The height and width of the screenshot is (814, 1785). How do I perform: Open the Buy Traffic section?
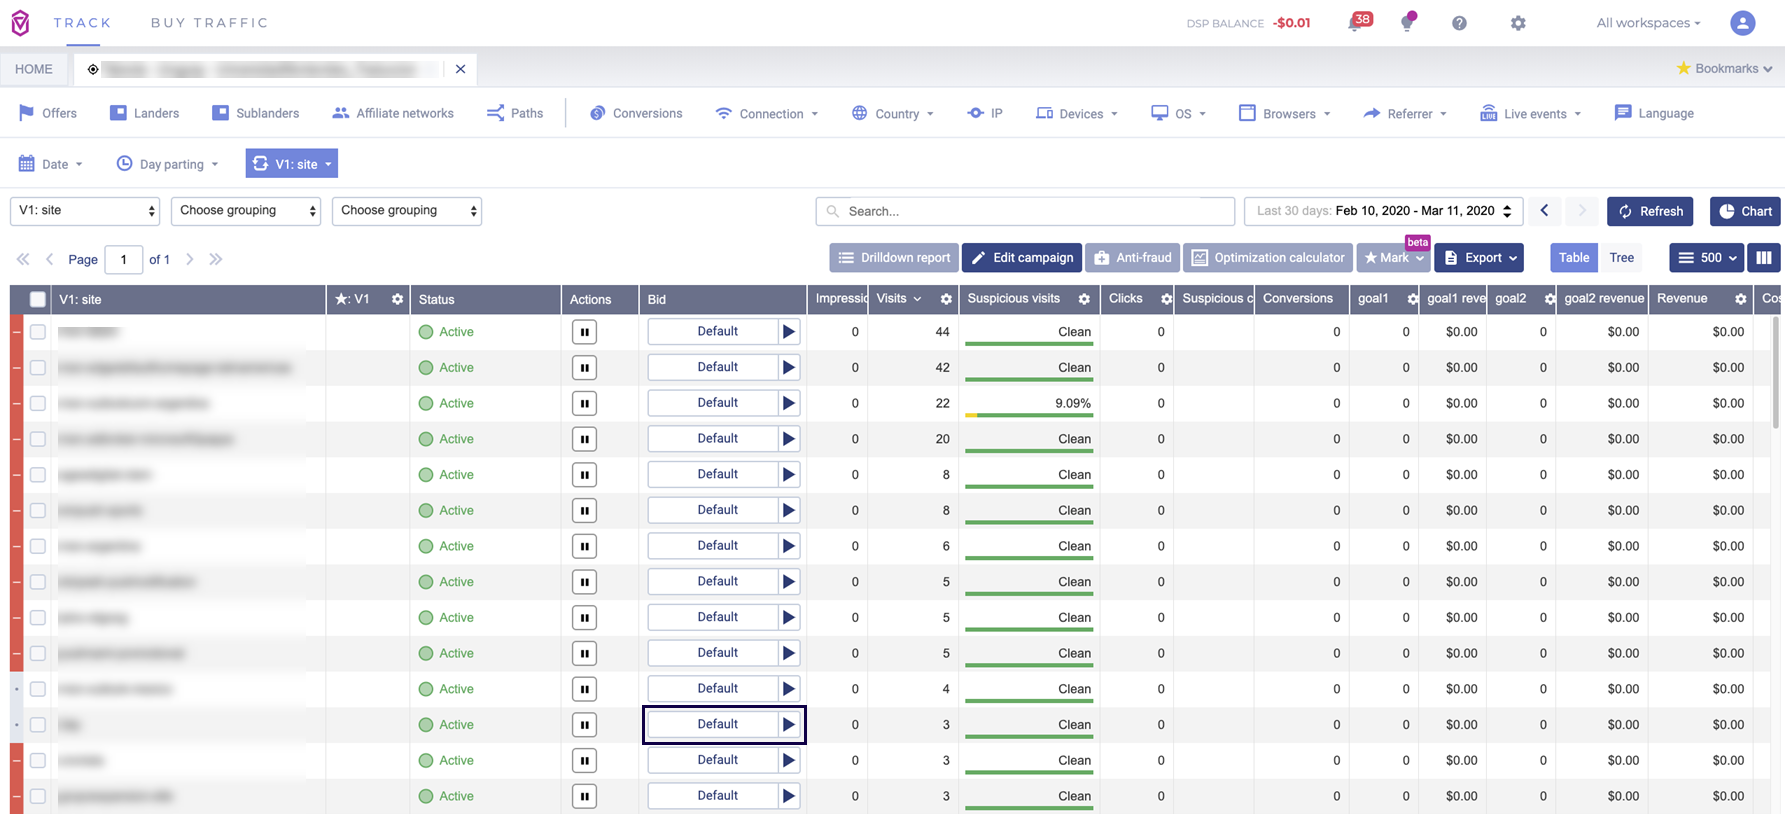click(209, 23)
